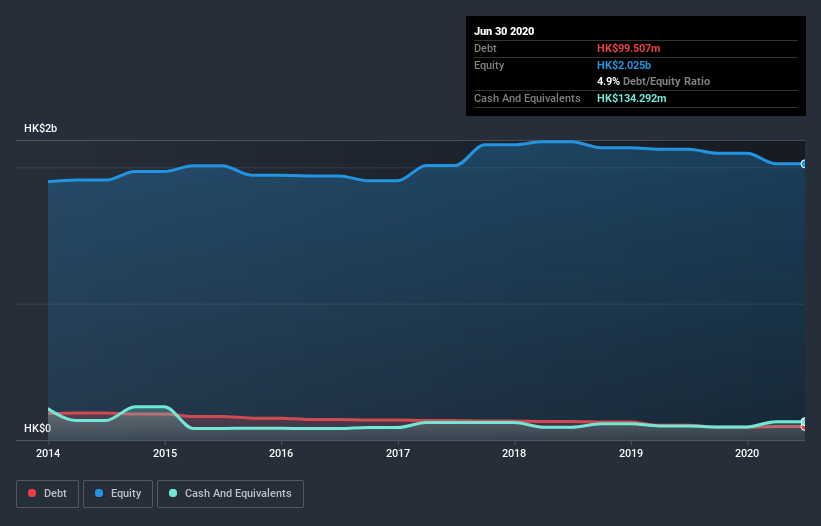Screen dimensions: 821x526
Task: Click the 2015 x-axis label
Action: pyautogui.click(x=165, y=453)
